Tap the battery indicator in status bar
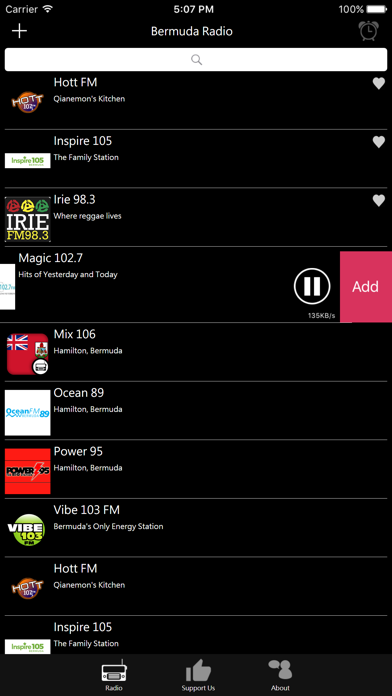Image resolution: width=392 pixels, height=696 pixels. pyautogui.click(x=377, y=9)
